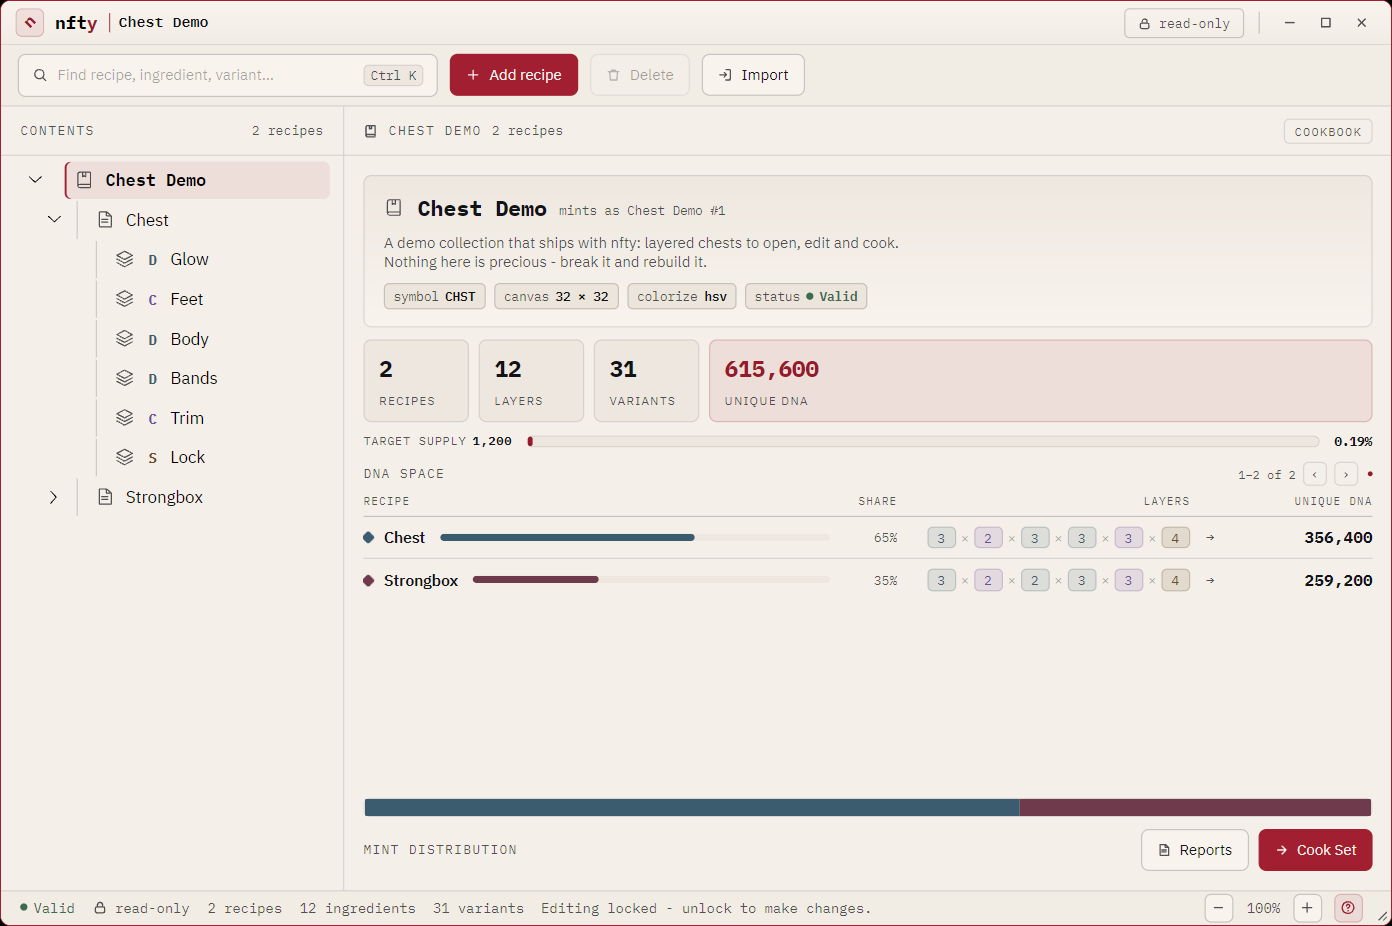Click the help icon in status bar

(1348, 908)
